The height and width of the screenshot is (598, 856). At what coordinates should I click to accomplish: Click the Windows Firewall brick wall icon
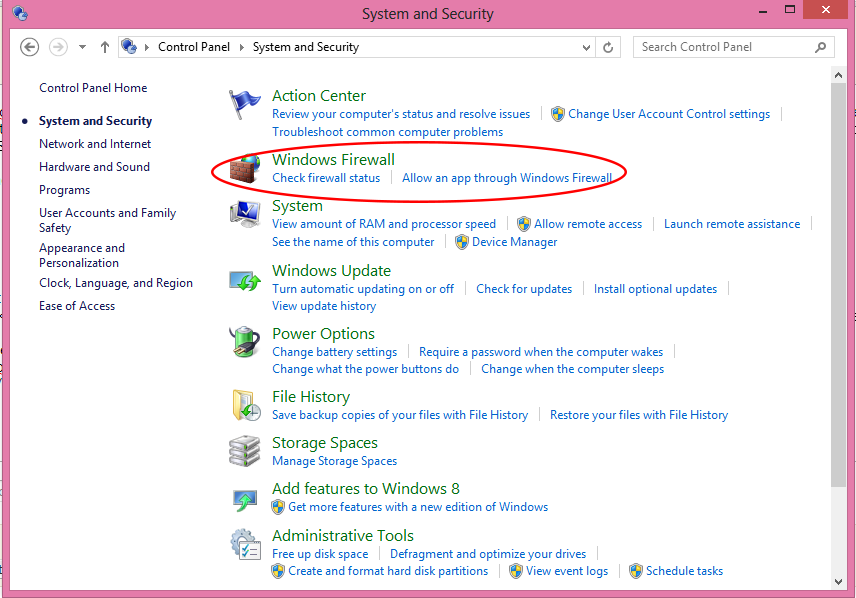245,169
